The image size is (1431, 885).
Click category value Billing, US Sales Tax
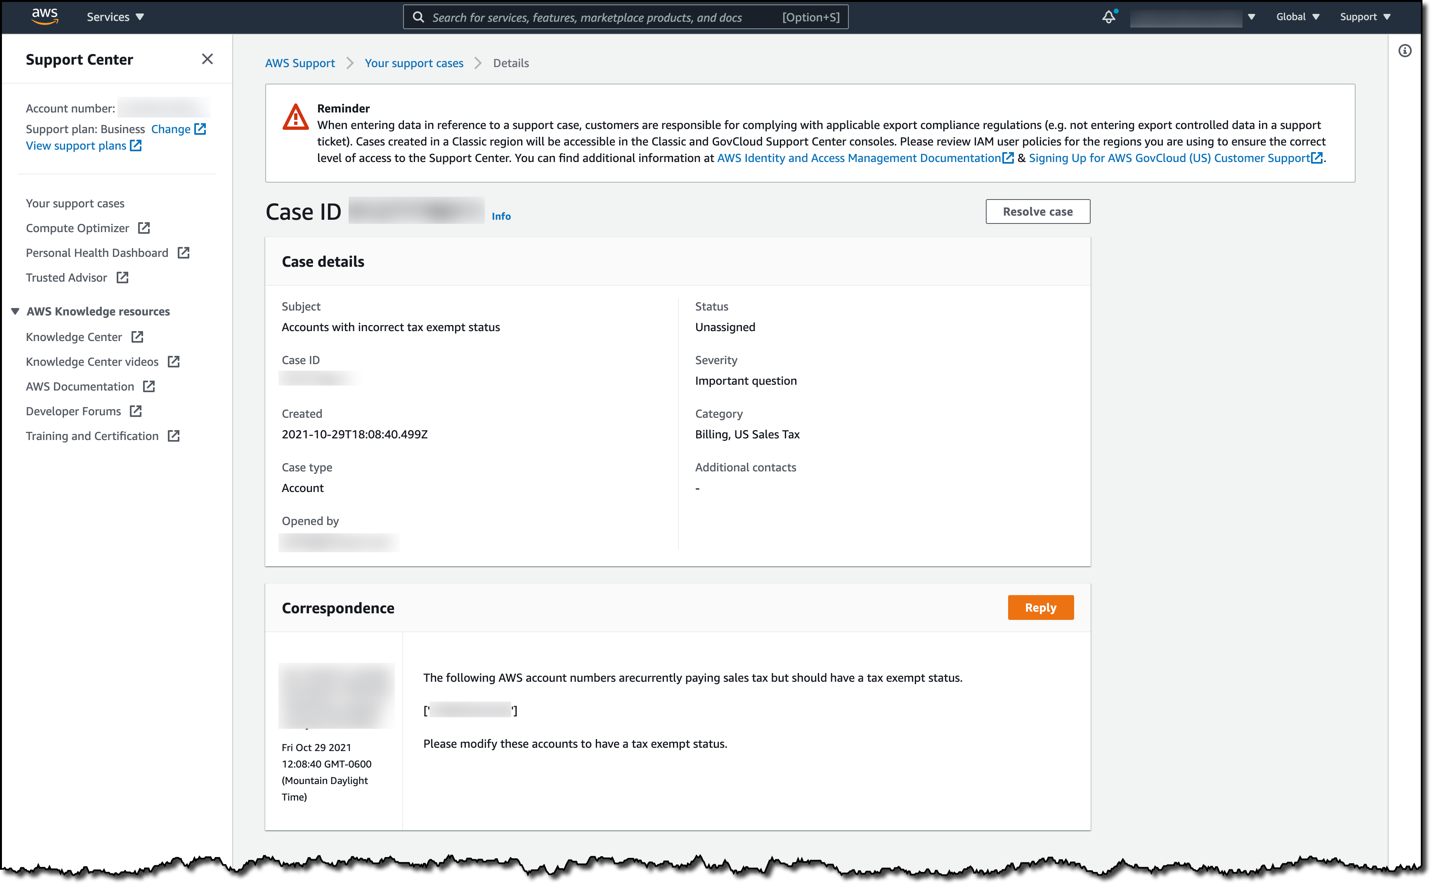point(747,434)
